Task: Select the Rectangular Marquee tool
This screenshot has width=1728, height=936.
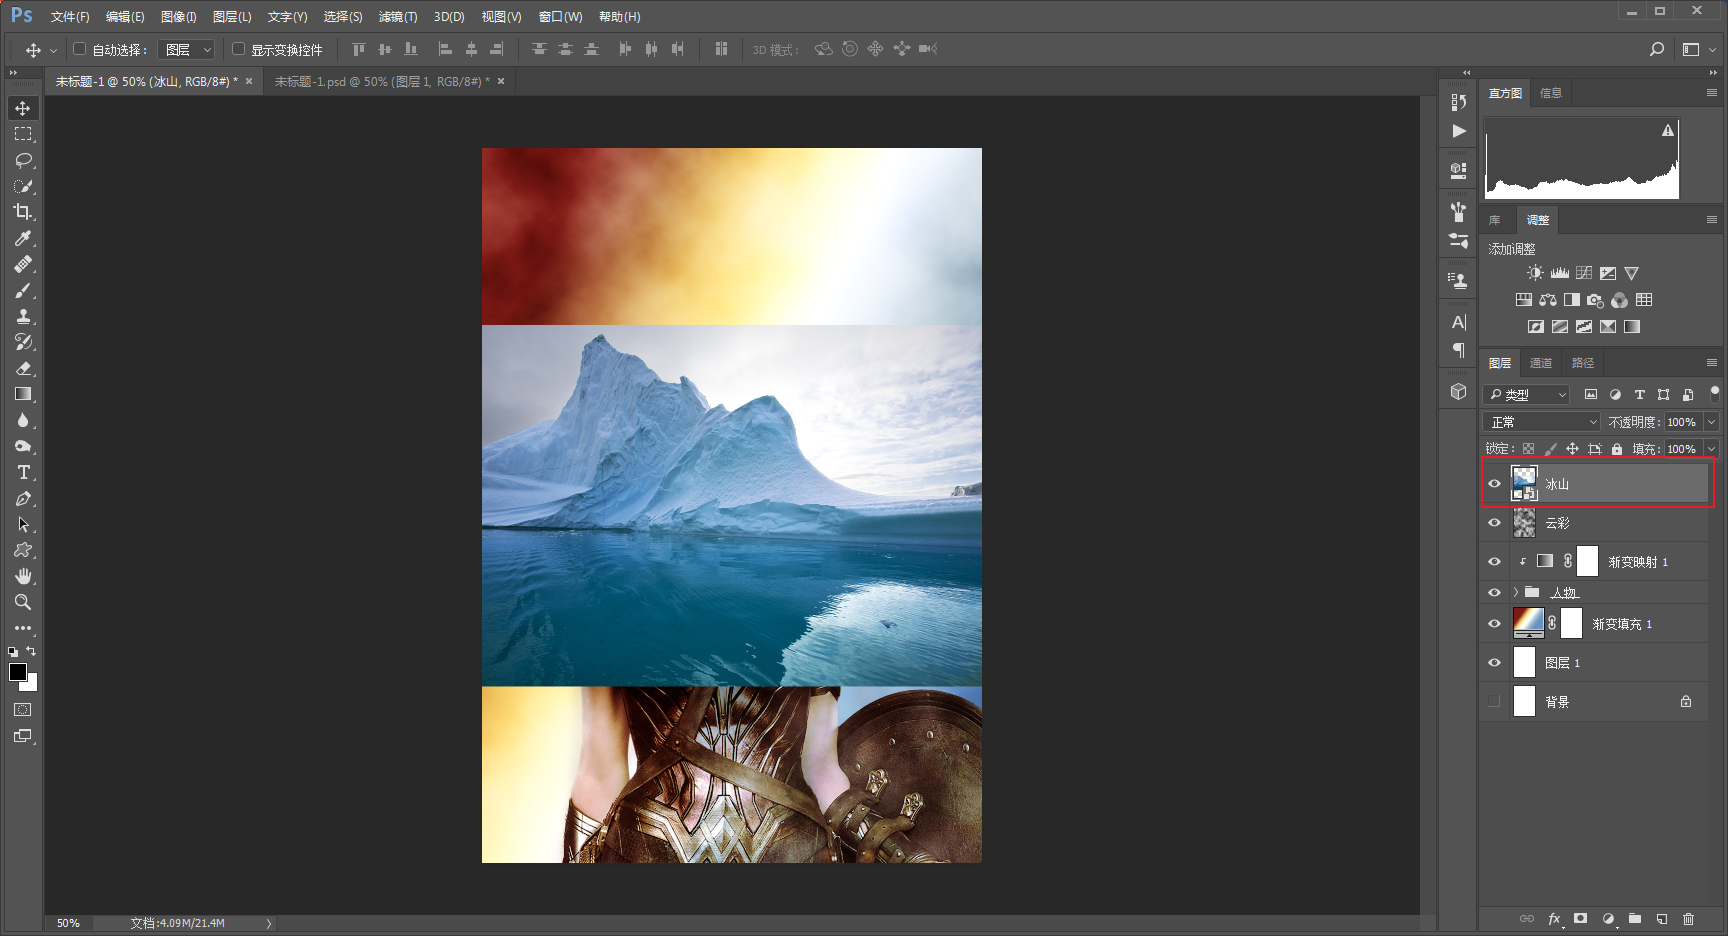Action: tap(23, 134)
